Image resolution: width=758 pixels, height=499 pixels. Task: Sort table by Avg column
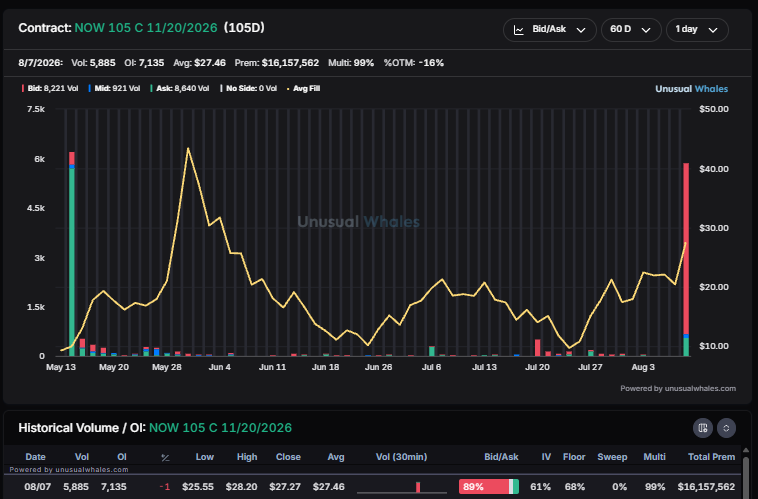coord(336,457)
